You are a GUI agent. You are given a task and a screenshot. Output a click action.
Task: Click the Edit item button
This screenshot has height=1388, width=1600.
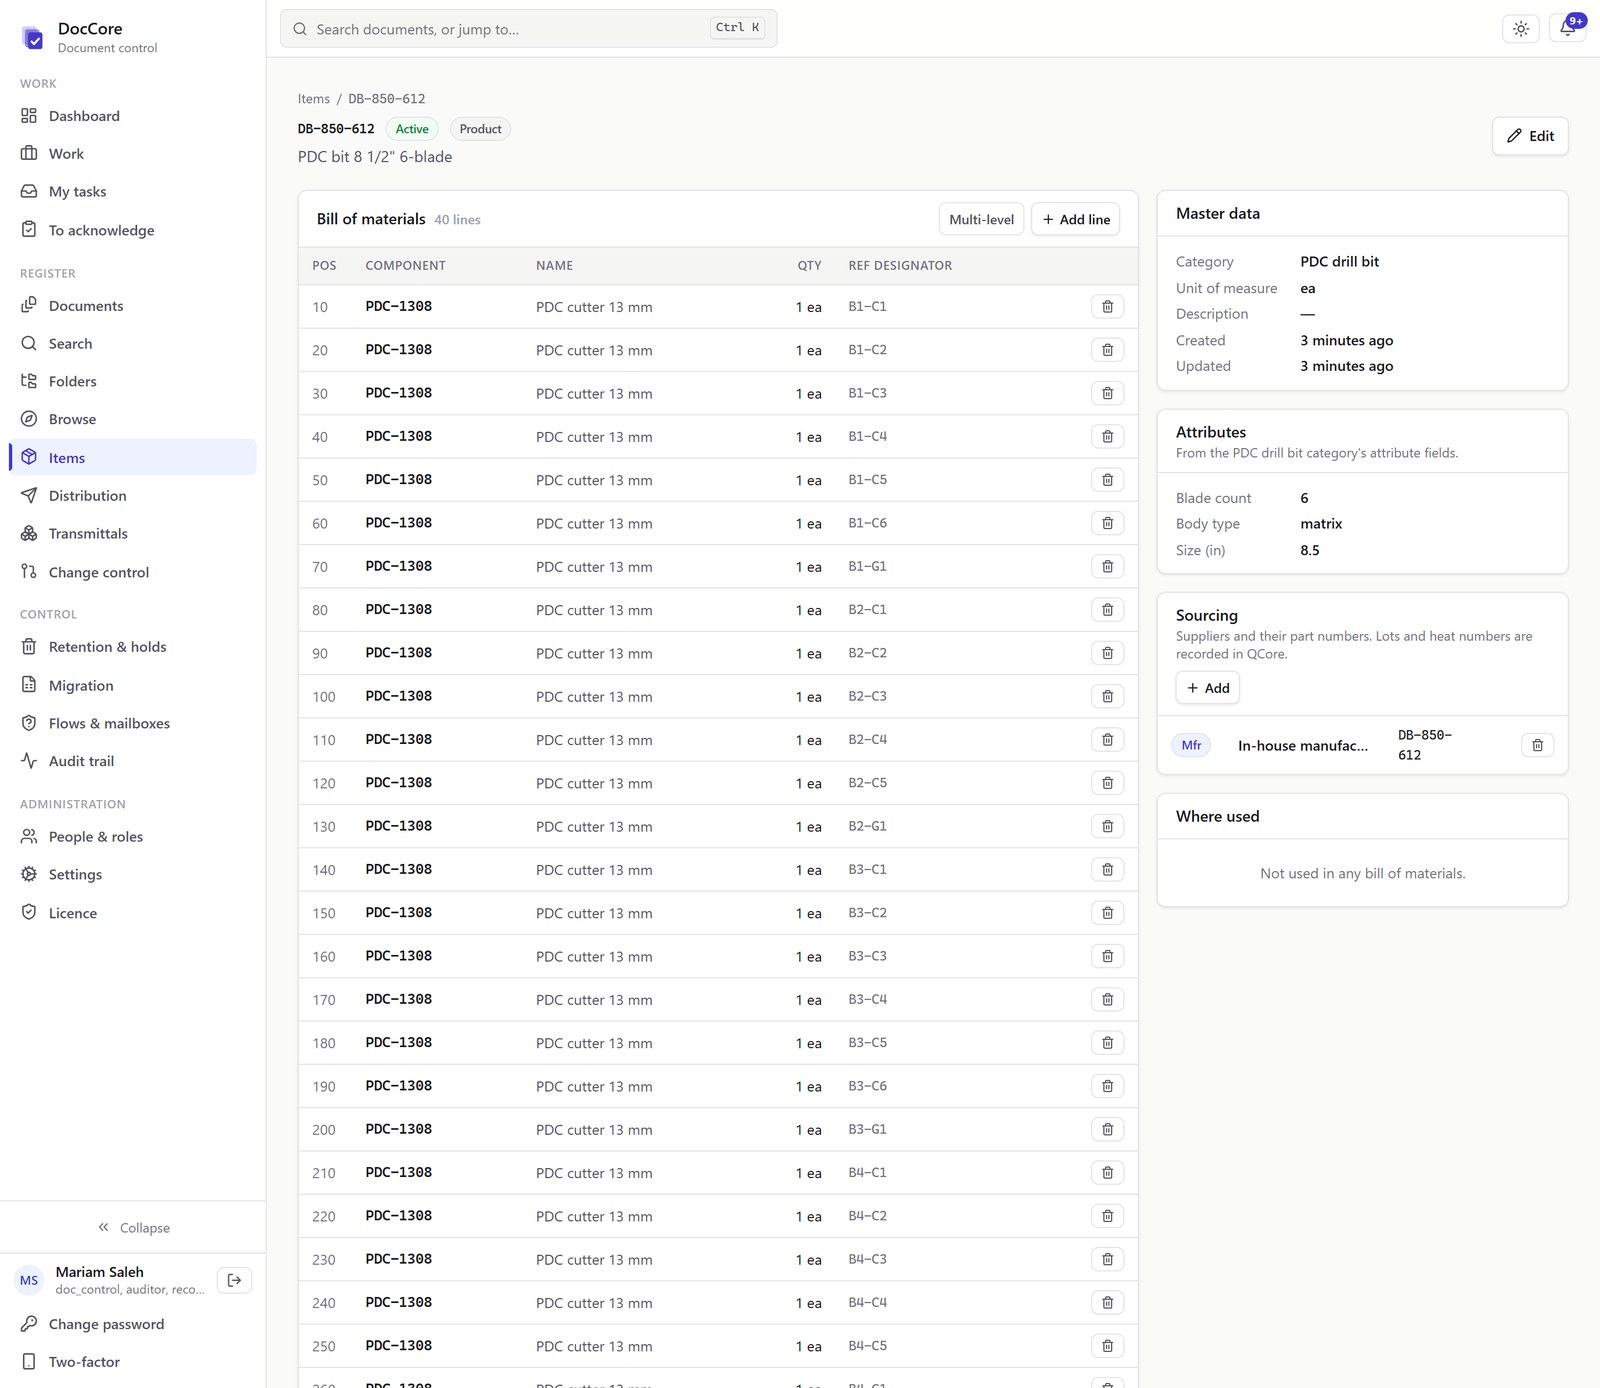coord(1530,136)
